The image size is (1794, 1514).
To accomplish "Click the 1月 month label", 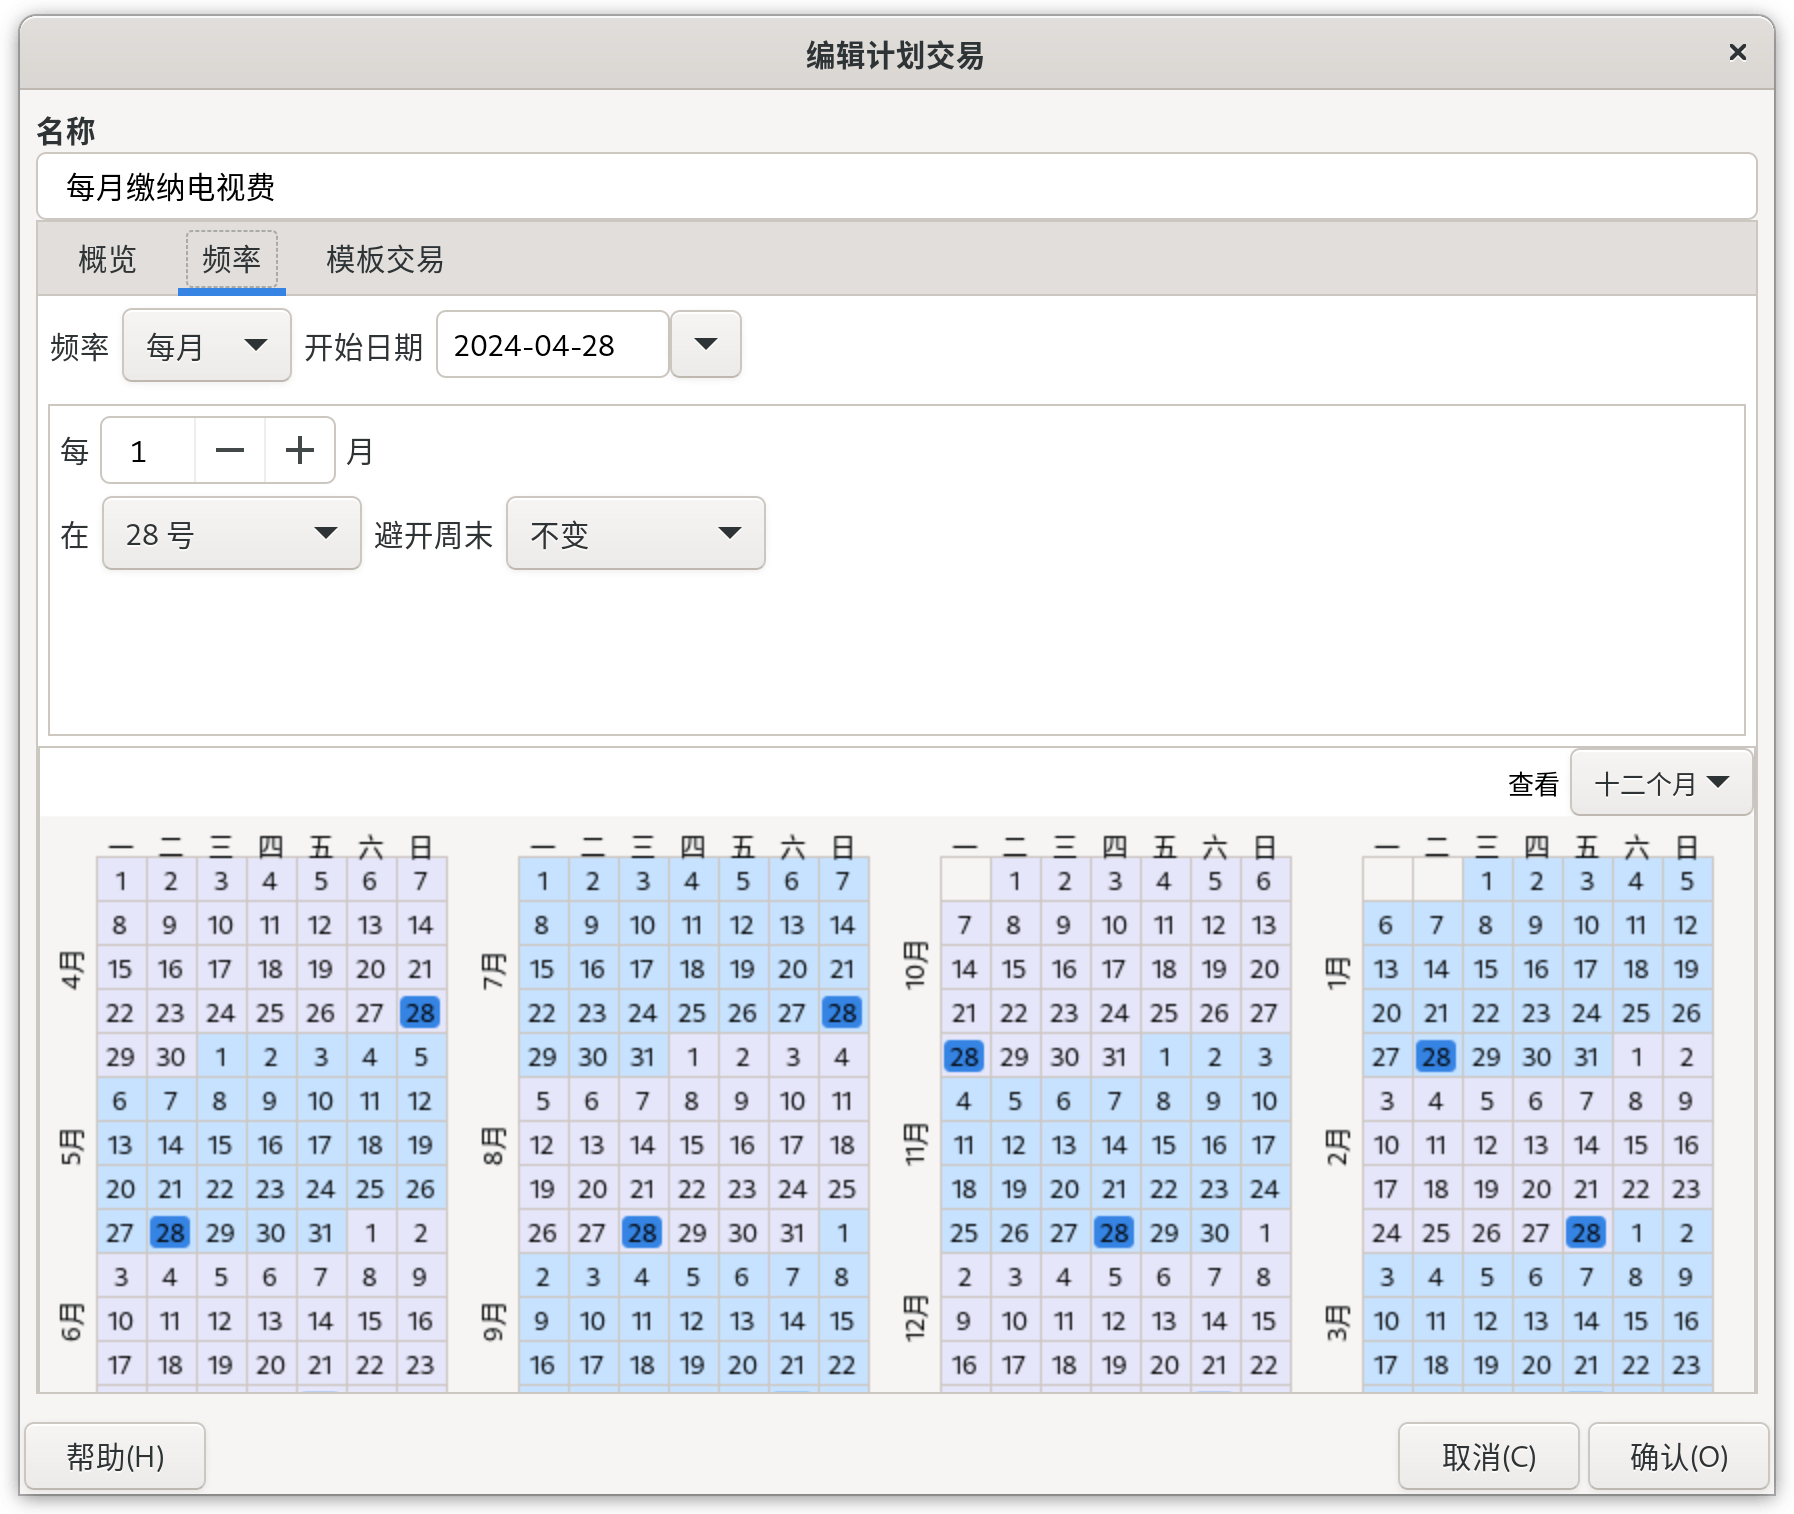I will click(1338, 972).
